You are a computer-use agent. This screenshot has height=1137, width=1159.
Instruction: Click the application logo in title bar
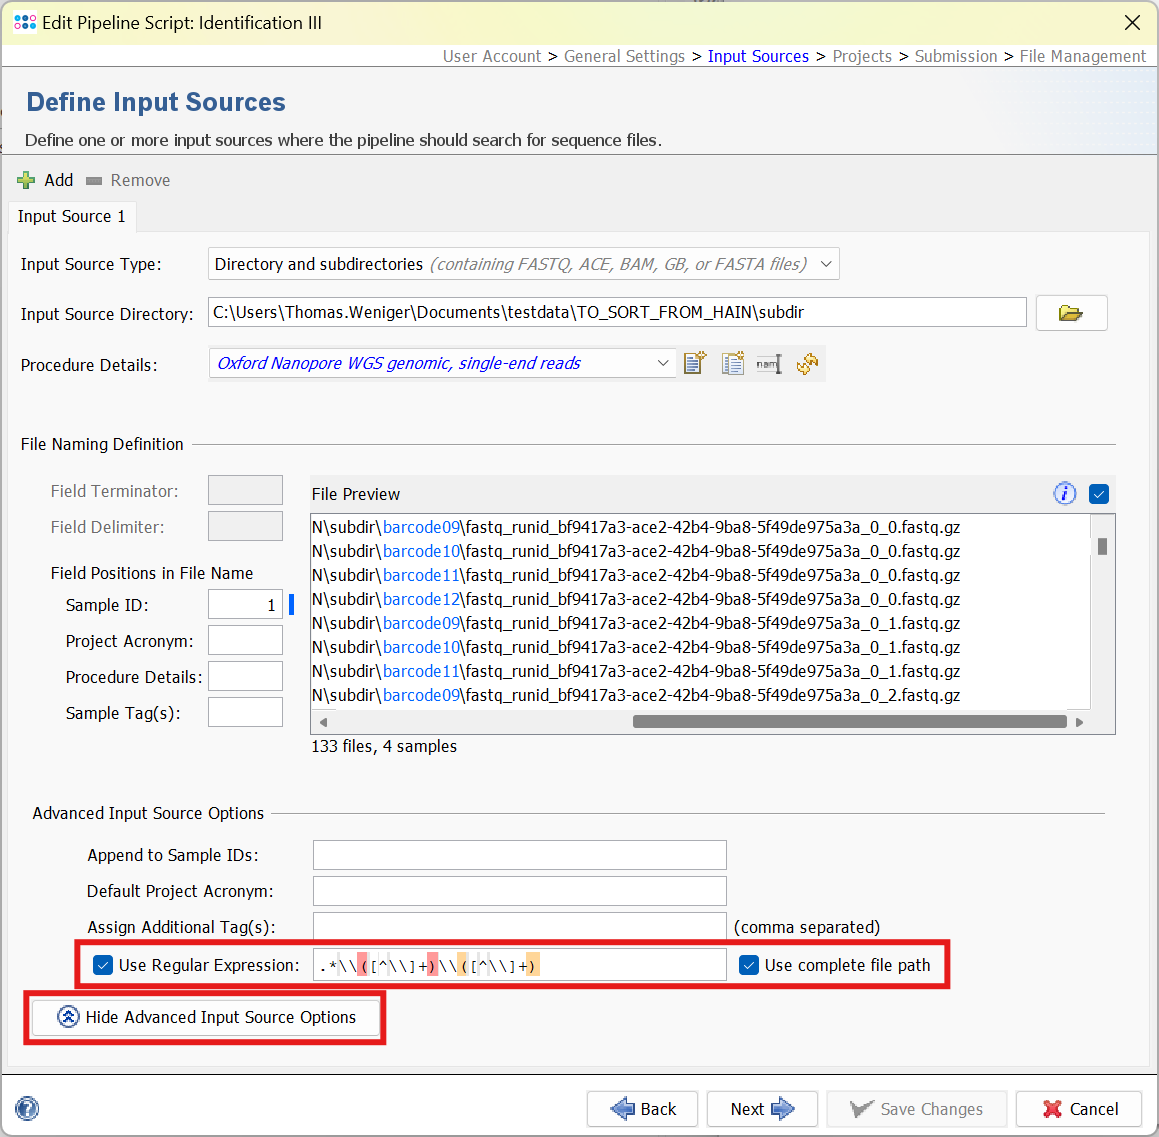24,23
